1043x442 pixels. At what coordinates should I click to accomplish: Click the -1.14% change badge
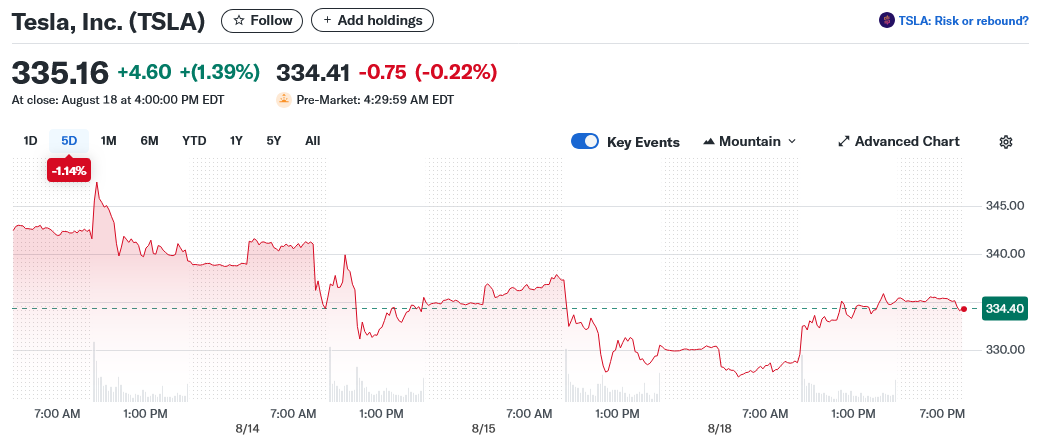69,171
